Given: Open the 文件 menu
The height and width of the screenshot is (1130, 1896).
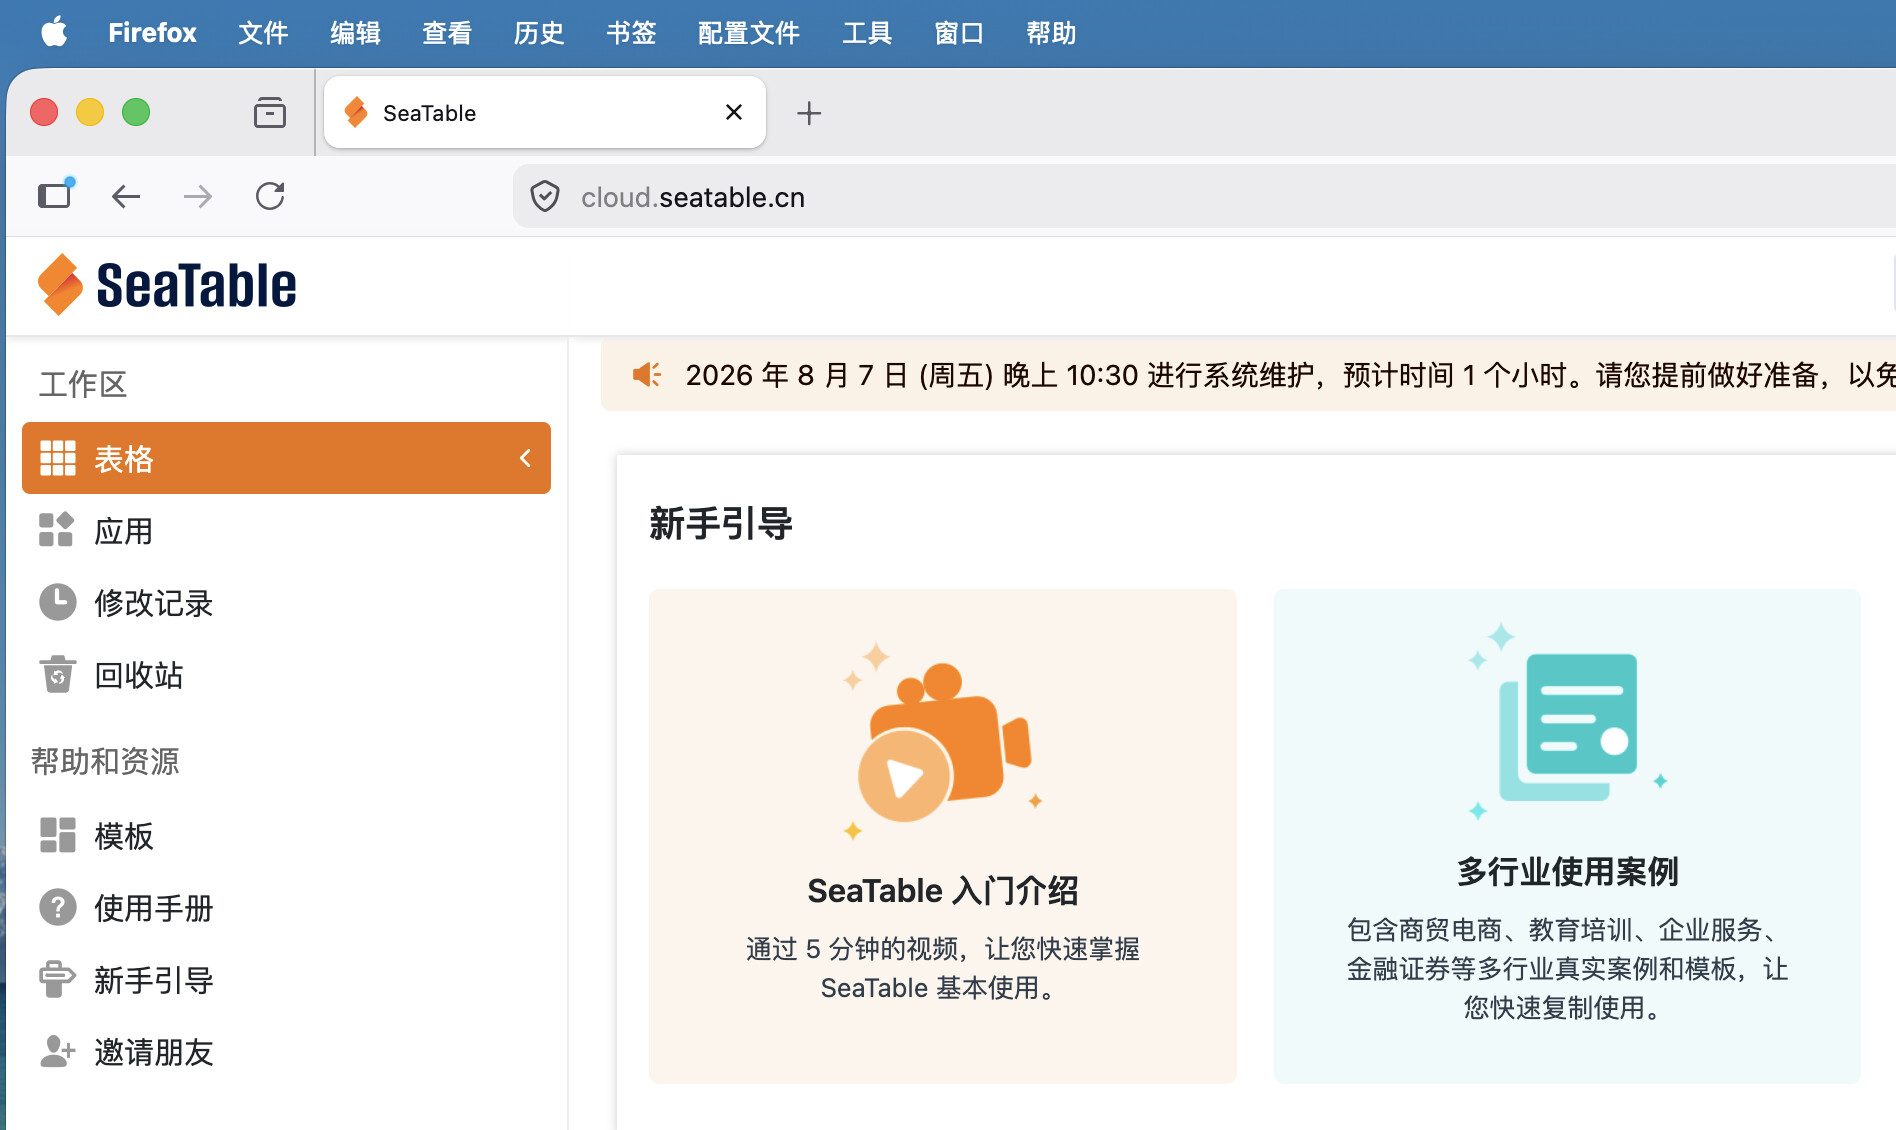Looking at the screenshot, I should (x=263, y=33).
